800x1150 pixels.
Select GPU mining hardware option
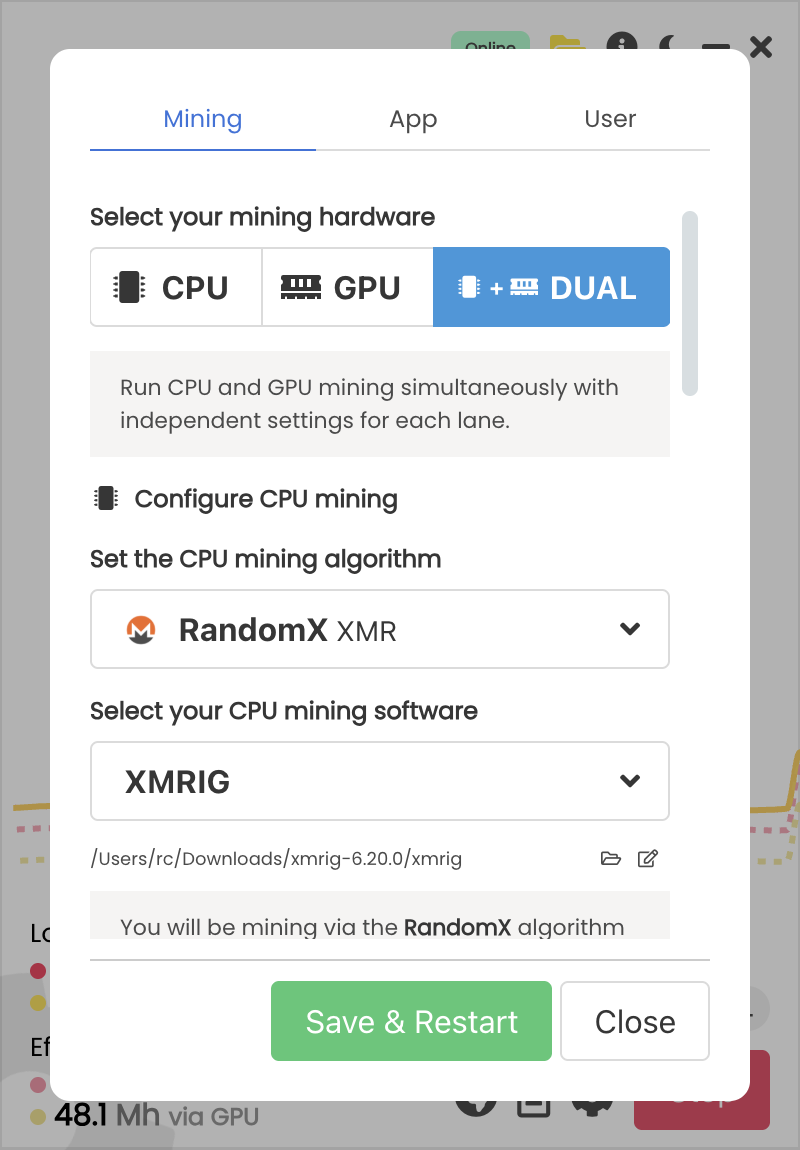[348, 287]
